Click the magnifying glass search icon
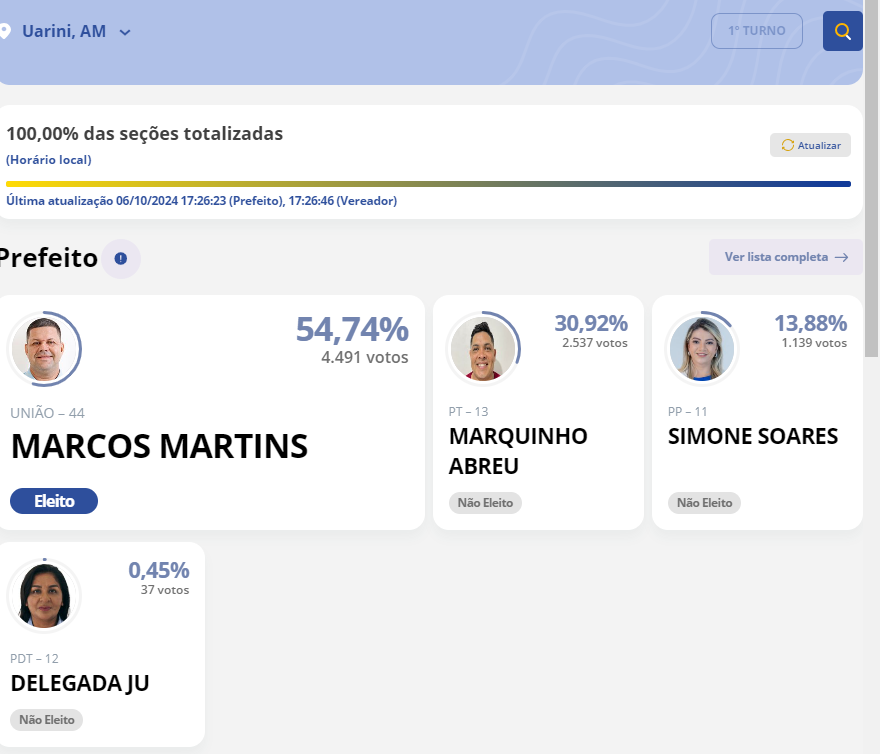The height and width of the screenshot is (754, 880). point(842,31)
